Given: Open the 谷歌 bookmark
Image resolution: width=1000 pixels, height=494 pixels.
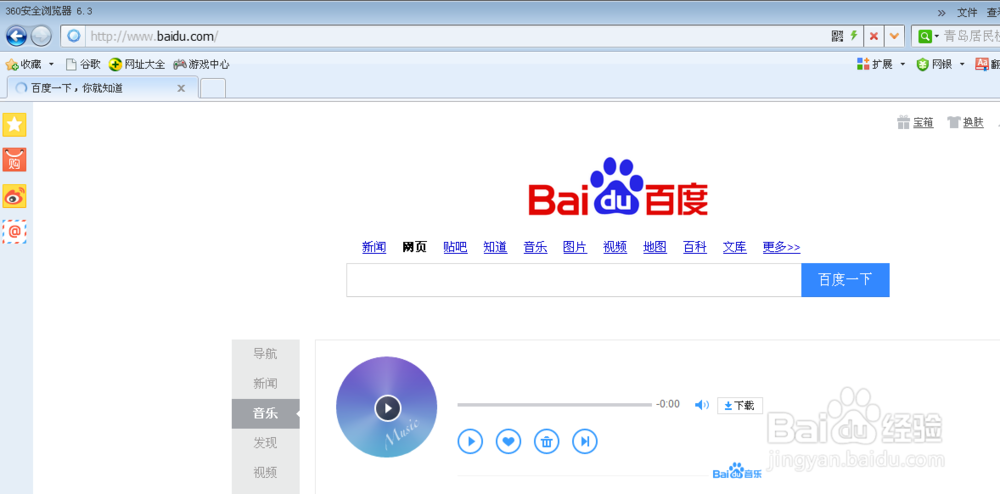Looking at the screenshot, I should 83,64.
